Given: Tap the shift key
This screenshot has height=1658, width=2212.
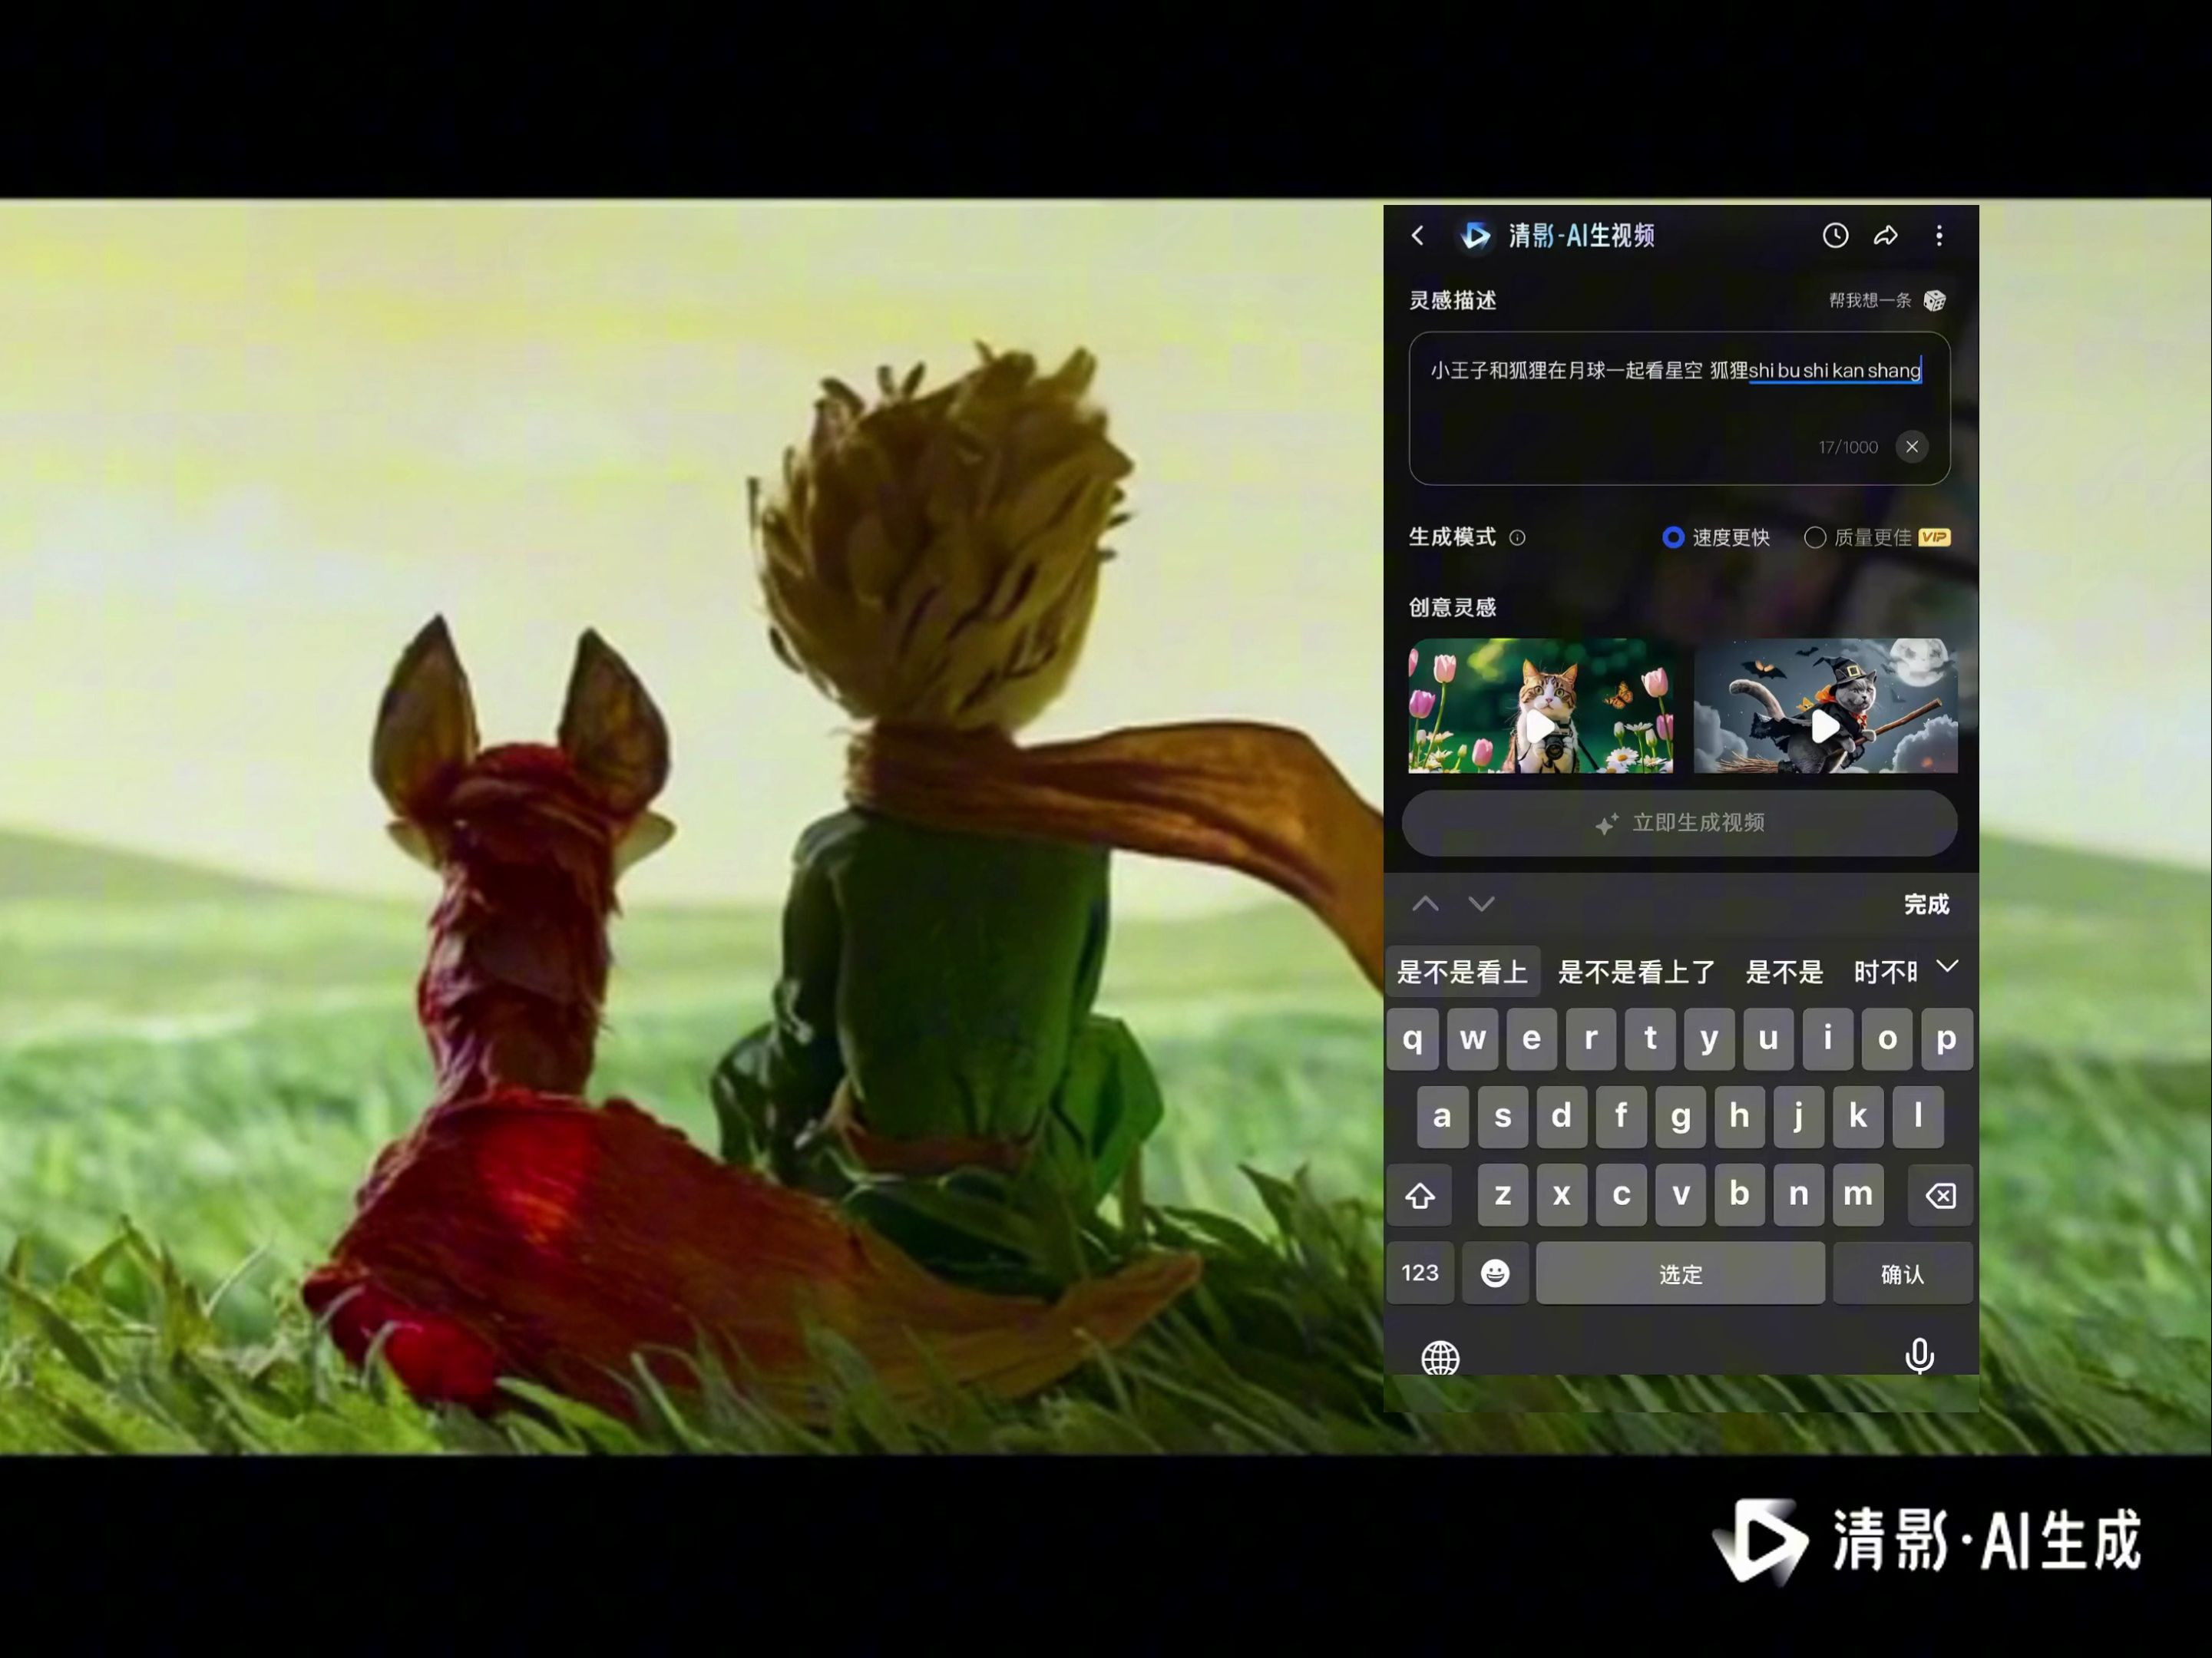Looking at the screenshot, I should coord(1420,1195).
